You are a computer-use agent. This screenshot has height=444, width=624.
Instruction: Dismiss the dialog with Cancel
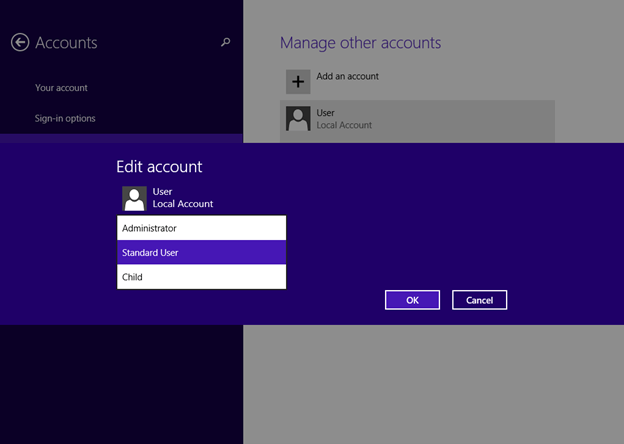480,300
